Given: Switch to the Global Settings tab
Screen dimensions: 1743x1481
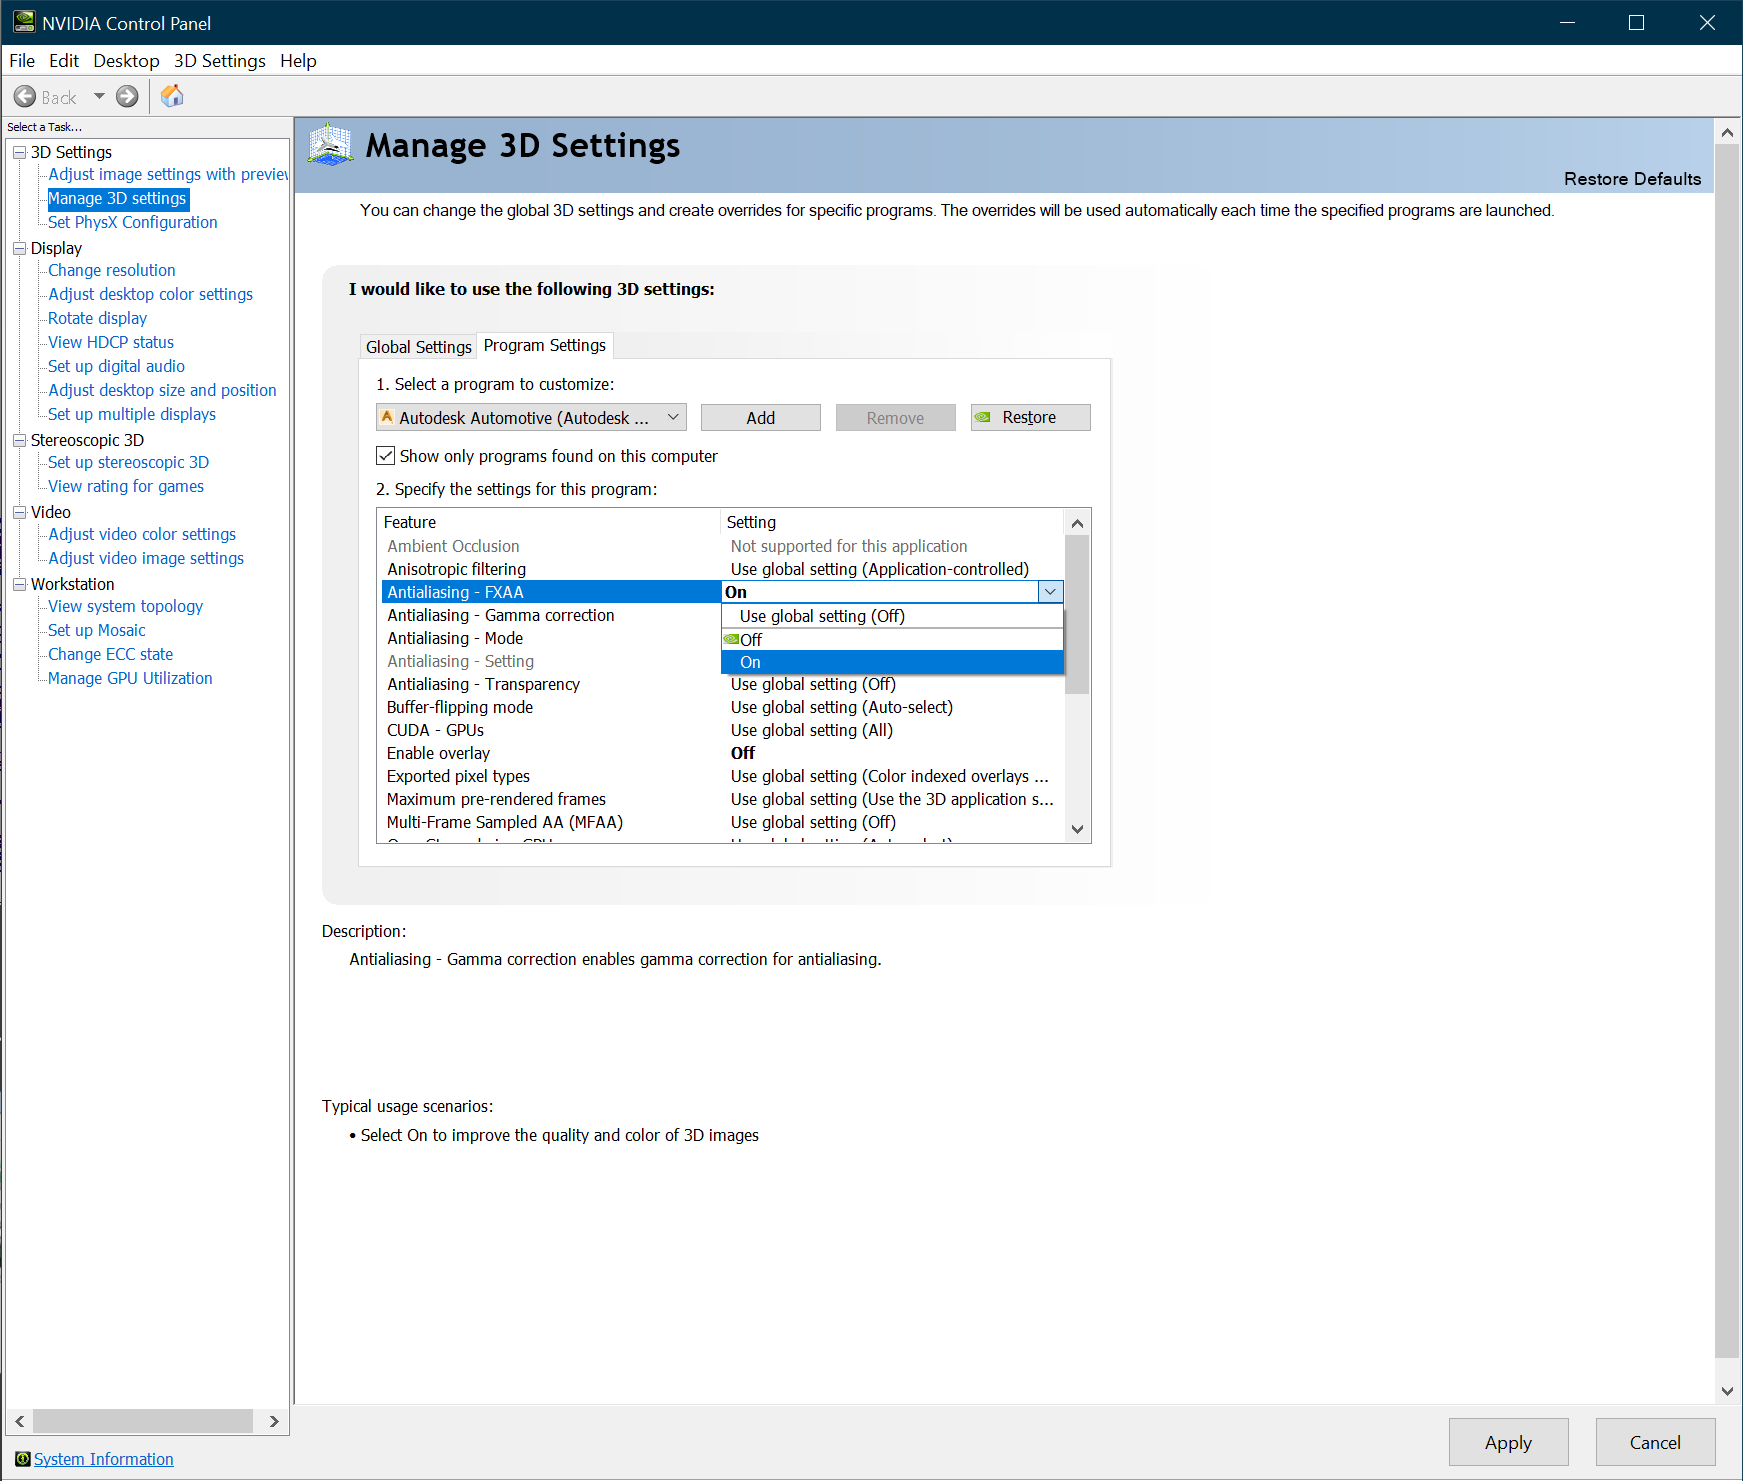Looking at the screenshot, I should [418, 347].
